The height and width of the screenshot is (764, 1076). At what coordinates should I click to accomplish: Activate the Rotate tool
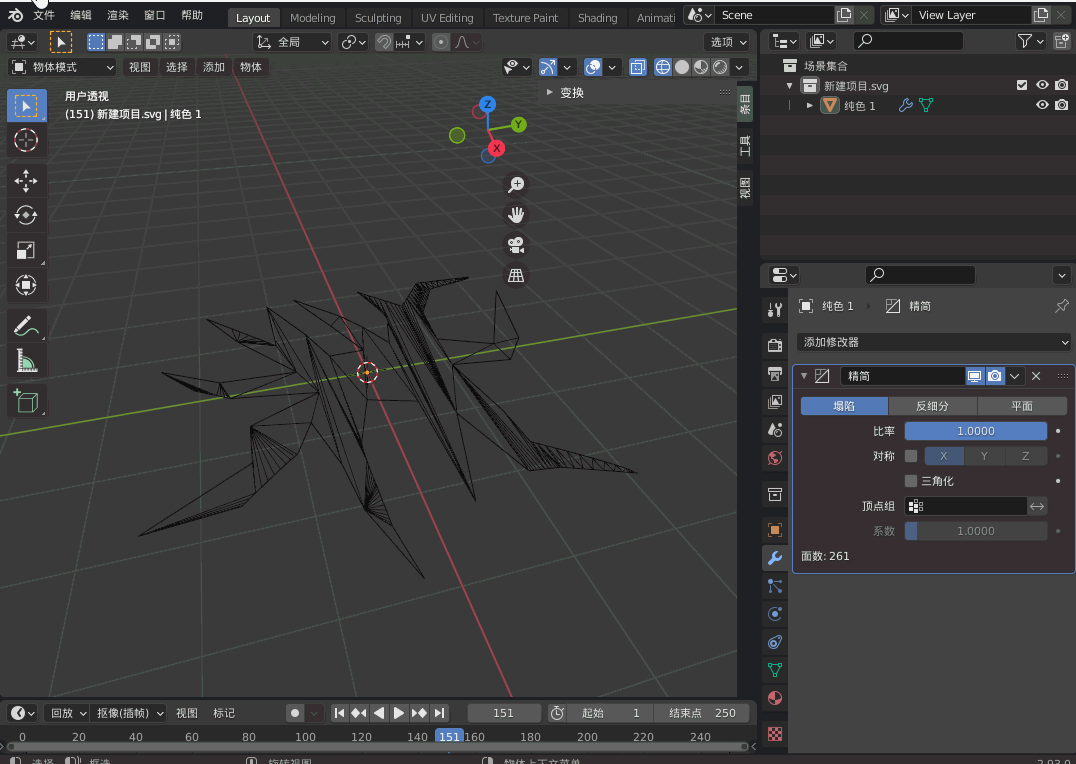26,216
